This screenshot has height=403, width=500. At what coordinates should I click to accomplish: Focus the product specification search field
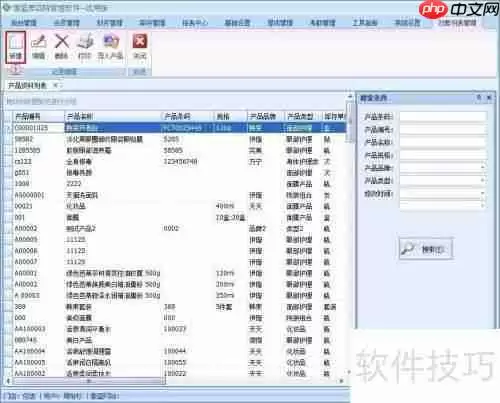point(443,155)
